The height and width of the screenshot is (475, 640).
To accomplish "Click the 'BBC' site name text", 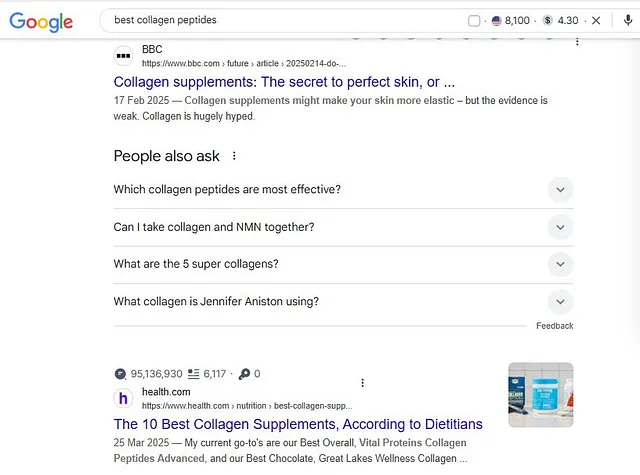I will coord(152,49).
